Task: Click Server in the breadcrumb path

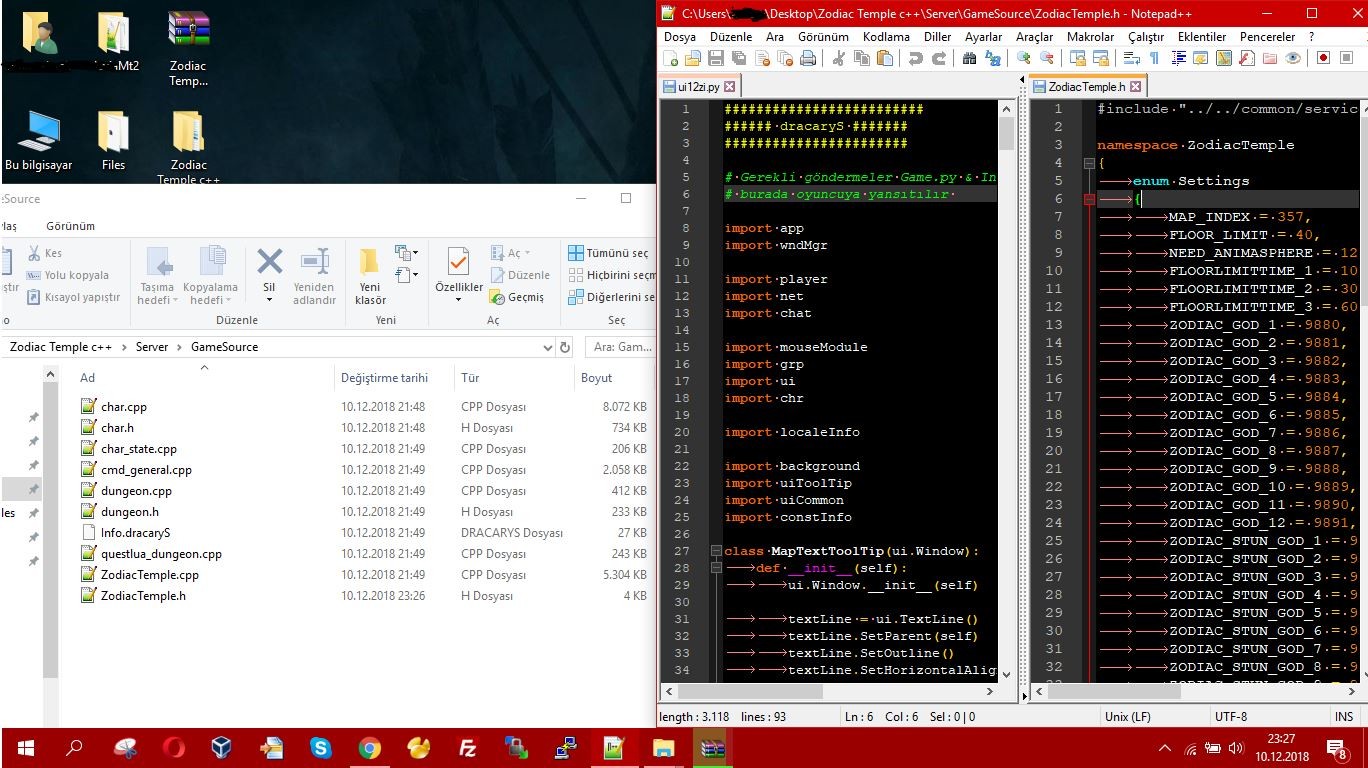Action: click(x=152, y=347)
